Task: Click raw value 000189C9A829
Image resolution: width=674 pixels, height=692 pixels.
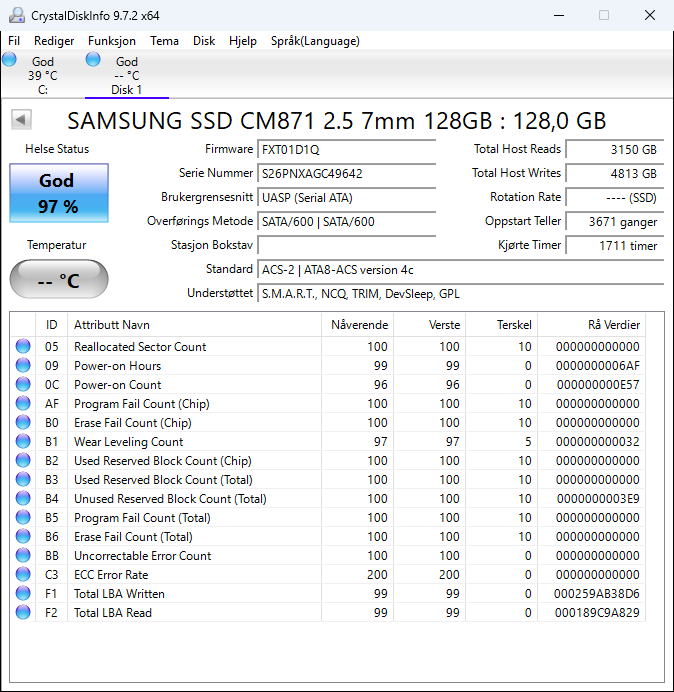Action: (597, 613)
